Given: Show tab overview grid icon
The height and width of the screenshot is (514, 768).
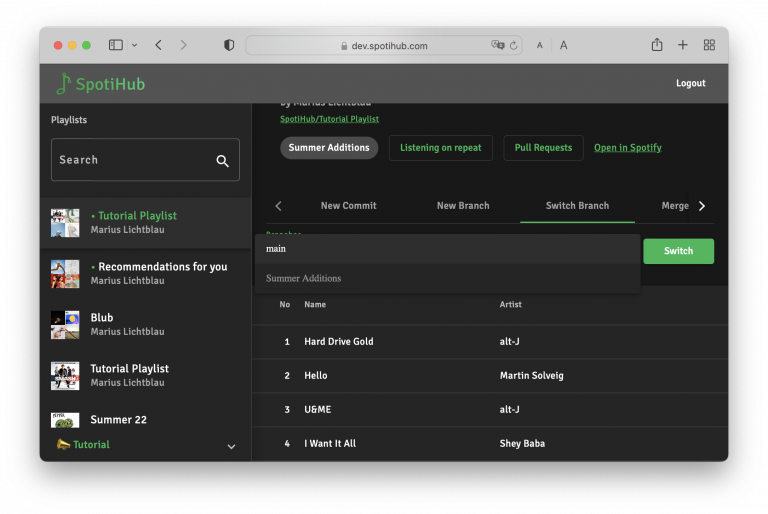Looking at the screenshot, I should (x=709, y=45).
